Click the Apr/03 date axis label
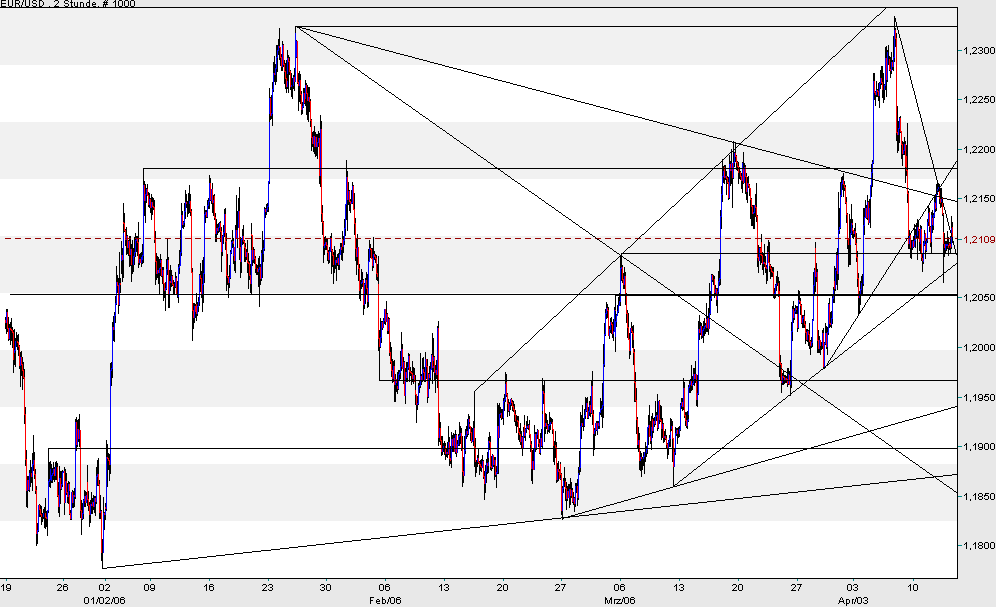This screenshot has width=996, height=607. (x=852, y=600)
